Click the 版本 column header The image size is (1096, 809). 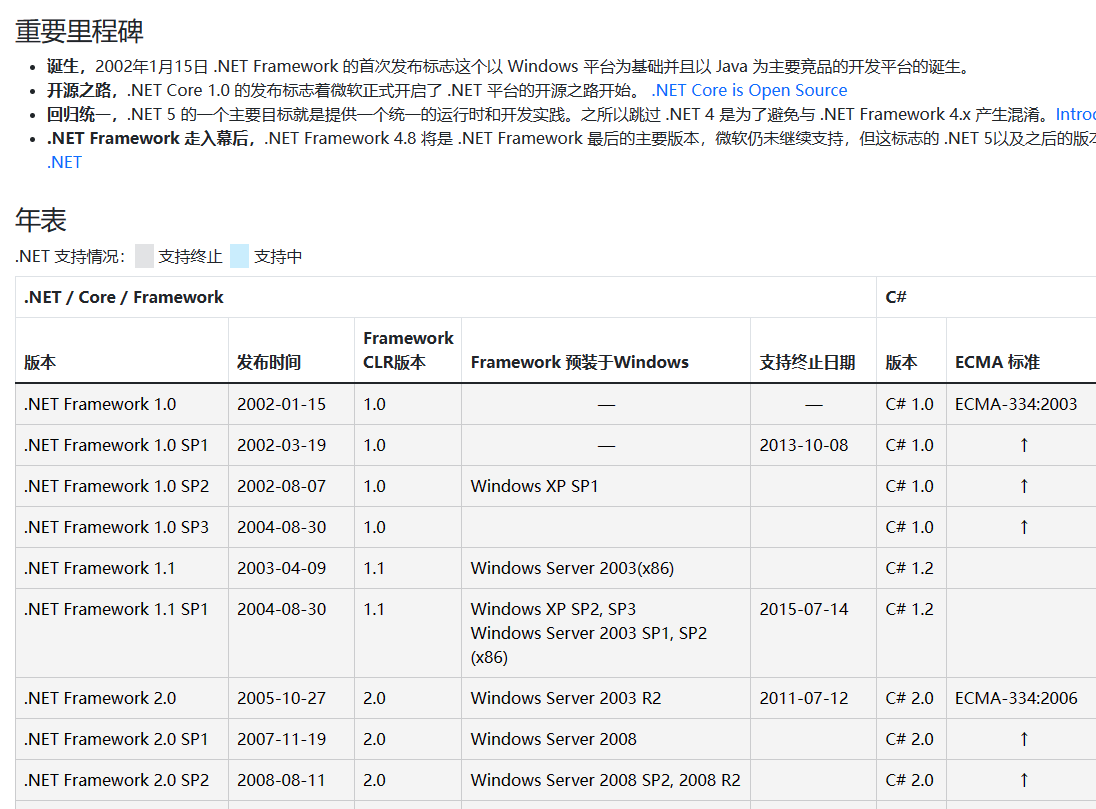(x=40, y=363)
